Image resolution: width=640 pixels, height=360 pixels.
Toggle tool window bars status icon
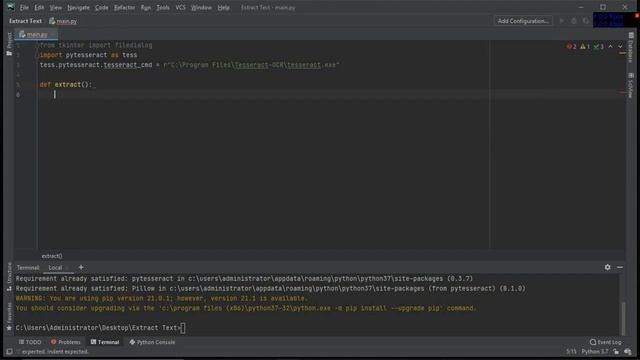tap(9, 352)
